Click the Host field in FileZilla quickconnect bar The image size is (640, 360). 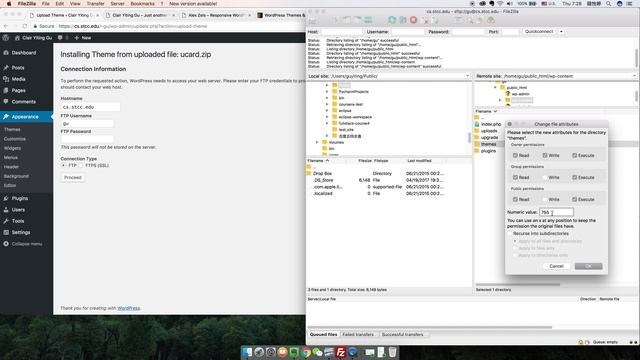341,31
